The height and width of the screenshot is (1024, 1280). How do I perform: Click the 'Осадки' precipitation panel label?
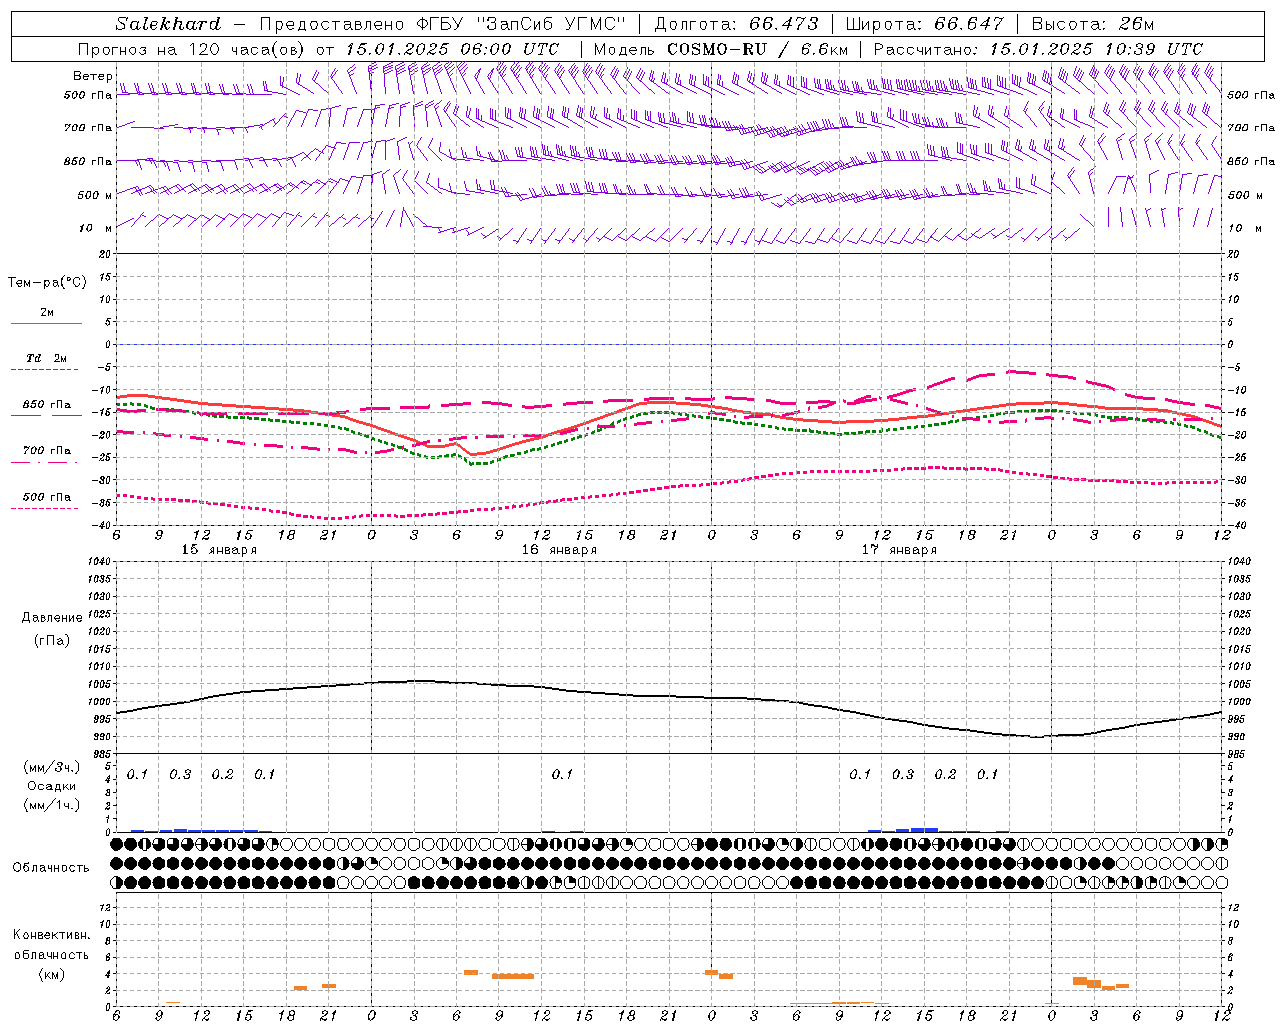point(52,786)
